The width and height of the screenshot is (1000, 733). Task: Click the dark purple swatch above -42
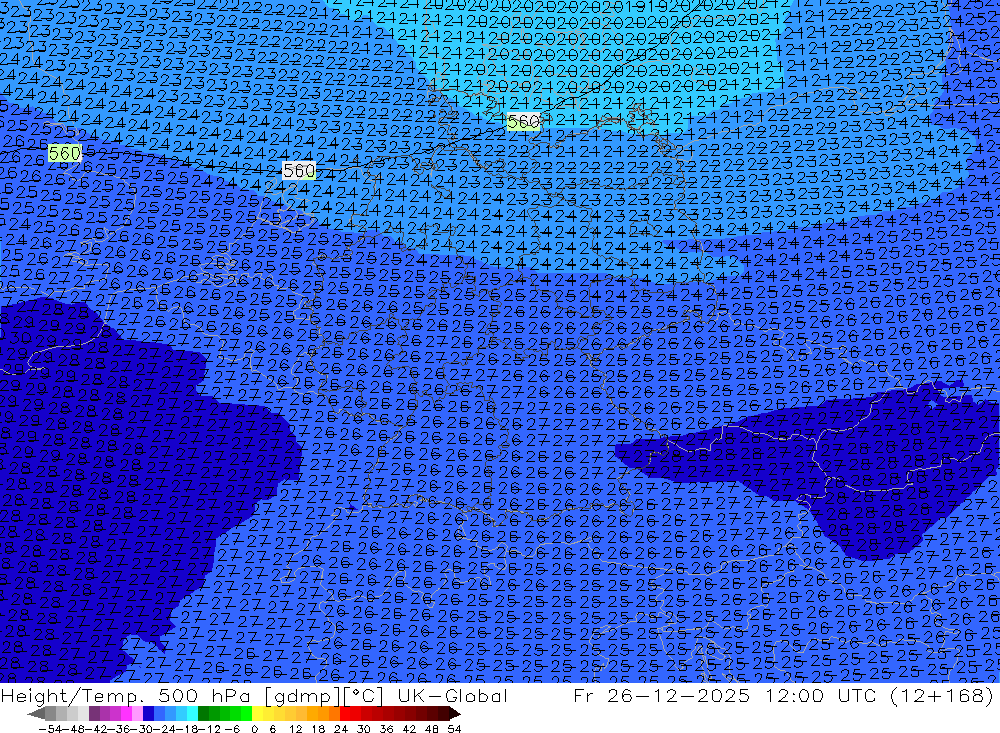click(94, 714)
